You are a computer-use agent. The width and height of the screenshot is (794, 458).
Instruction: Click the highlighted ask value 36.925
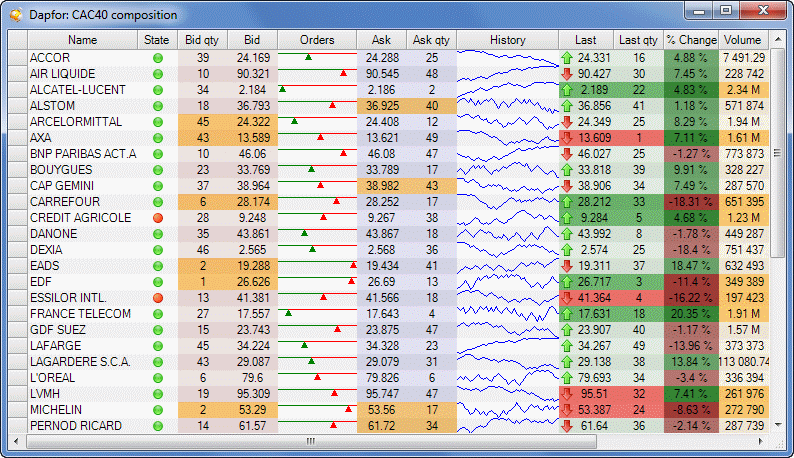(x=382, y=106)
